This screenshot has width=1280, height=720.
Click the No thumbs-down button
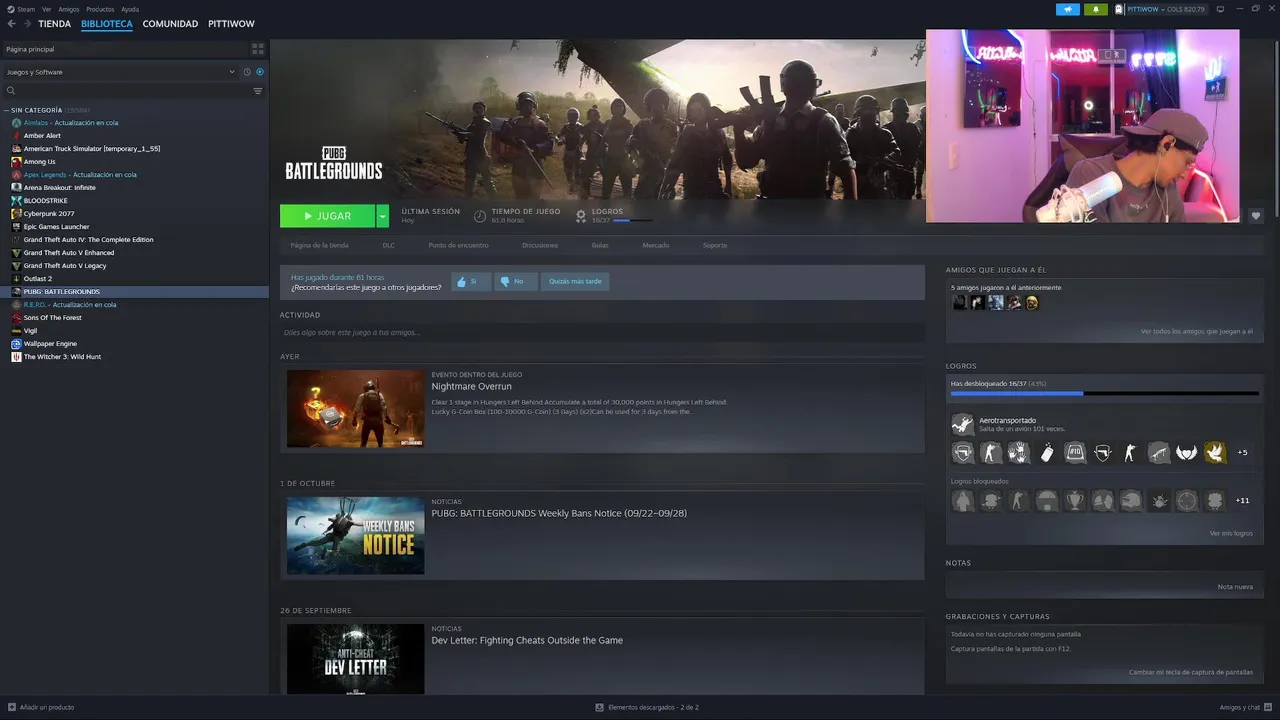[516, 282]
